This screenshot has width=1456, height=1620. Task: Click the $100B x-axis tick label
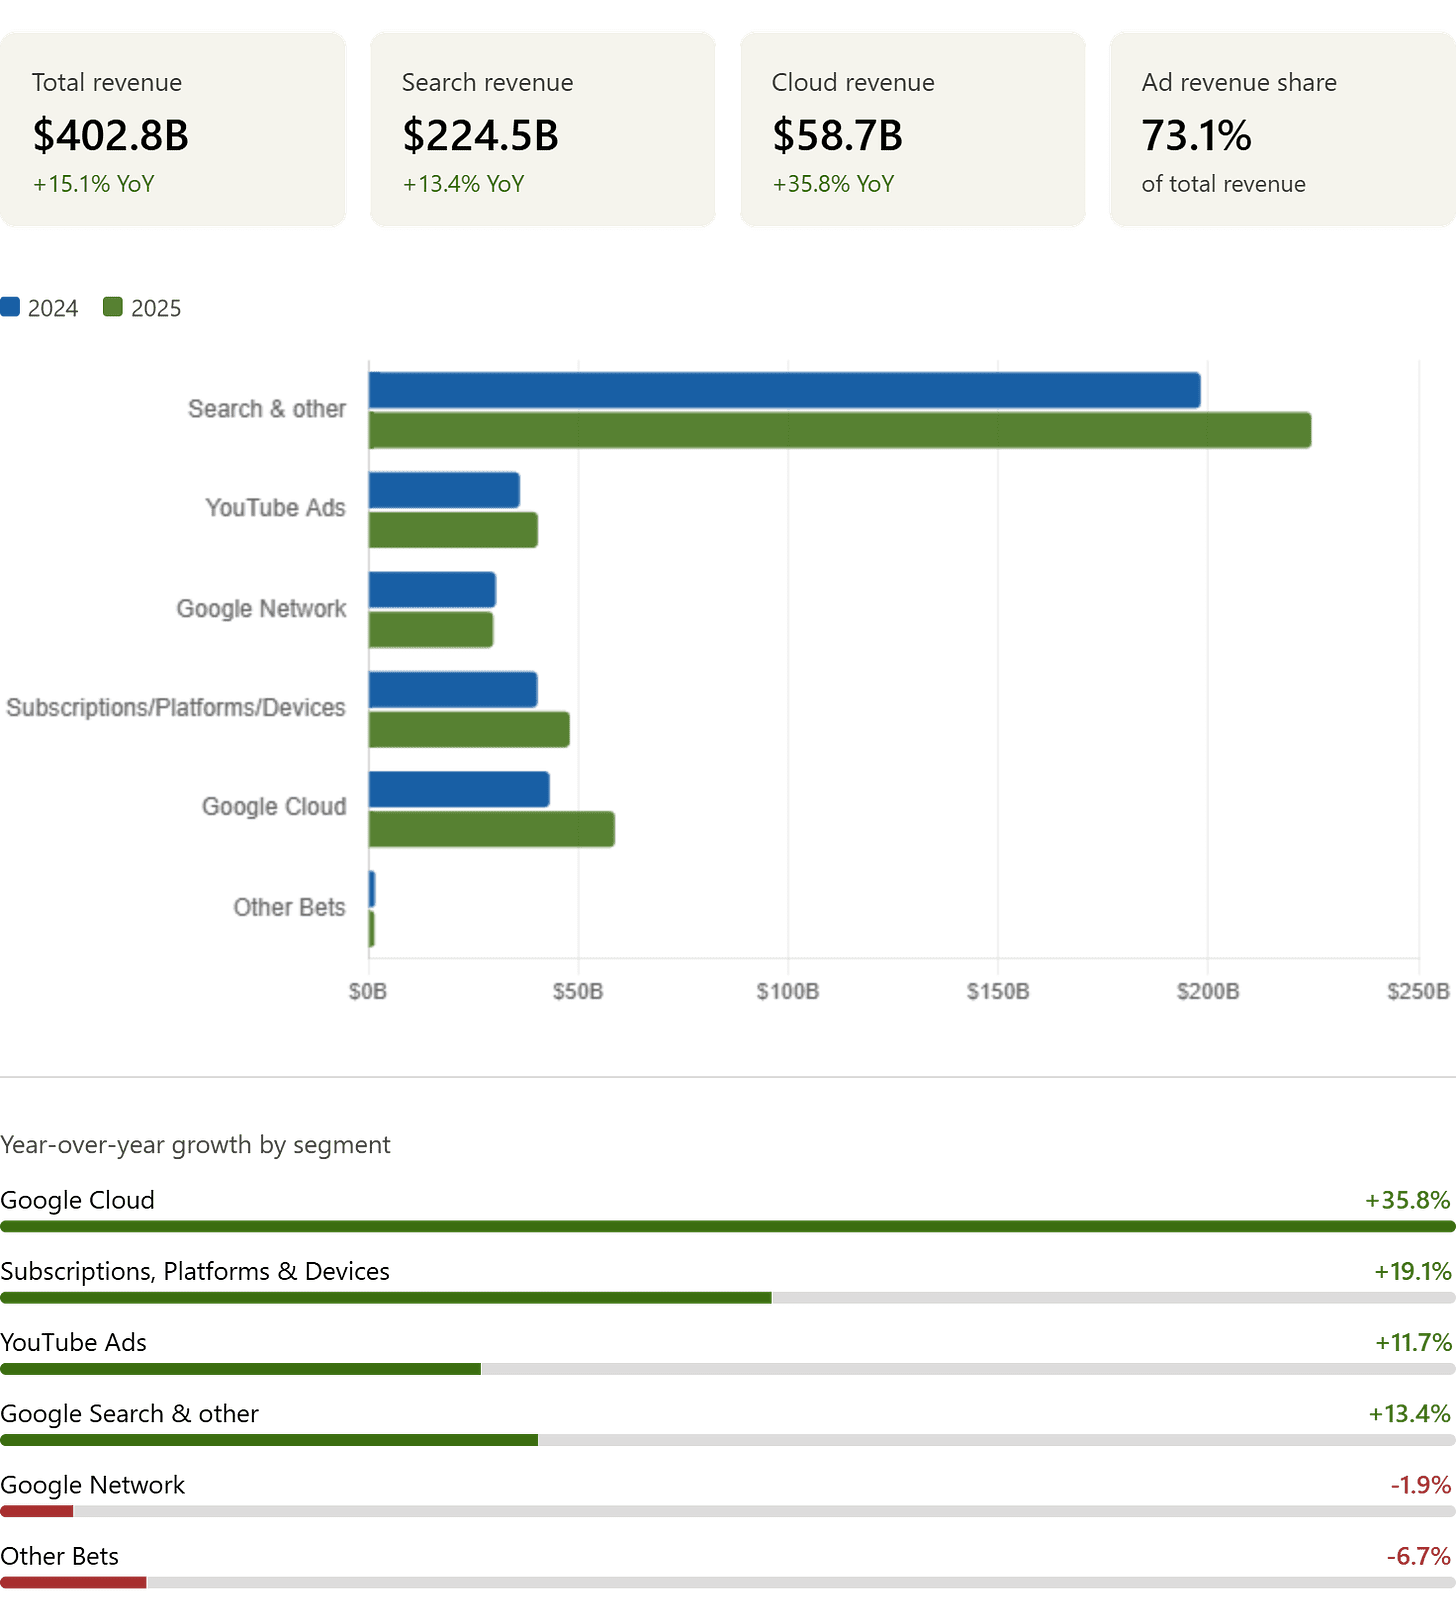(788, 991)
